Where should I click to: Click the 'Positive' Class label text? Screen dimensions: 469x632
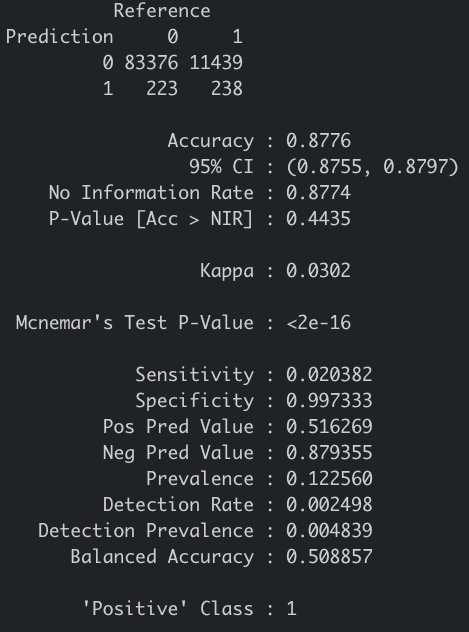pyautogui.click(x=168, y=609)
